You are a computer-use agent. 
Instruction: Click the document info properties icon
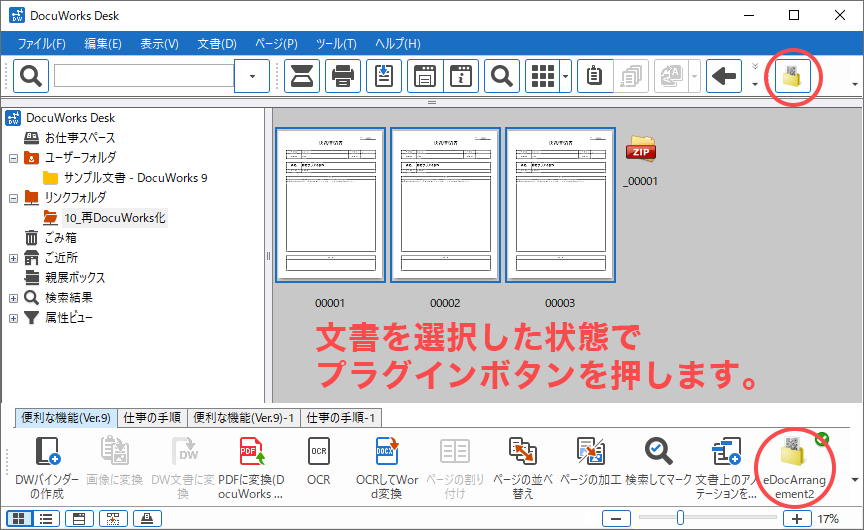point(461,75)
